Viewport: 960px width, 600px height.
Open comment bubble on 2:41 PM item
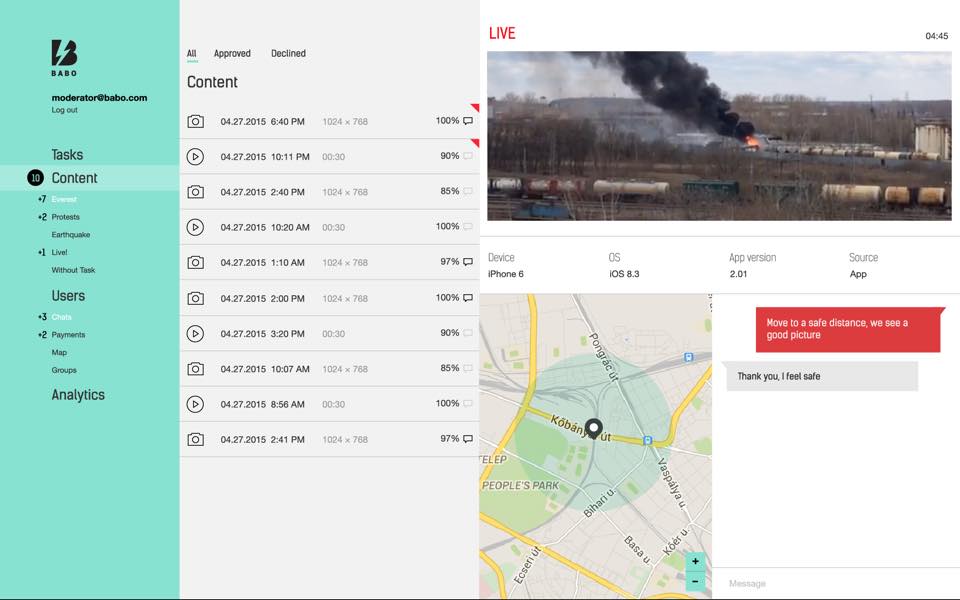[468, 439]
